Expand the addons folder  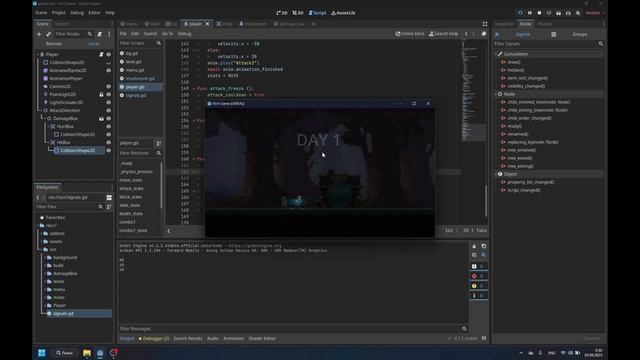click(42, 233)
